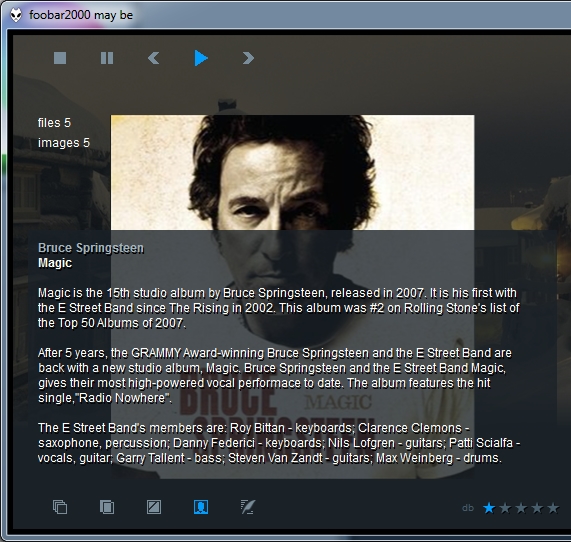Click the paragraph starting 'Magic is the 15th studio album'
Screen dimensions: 571x542
coord(279,308)
